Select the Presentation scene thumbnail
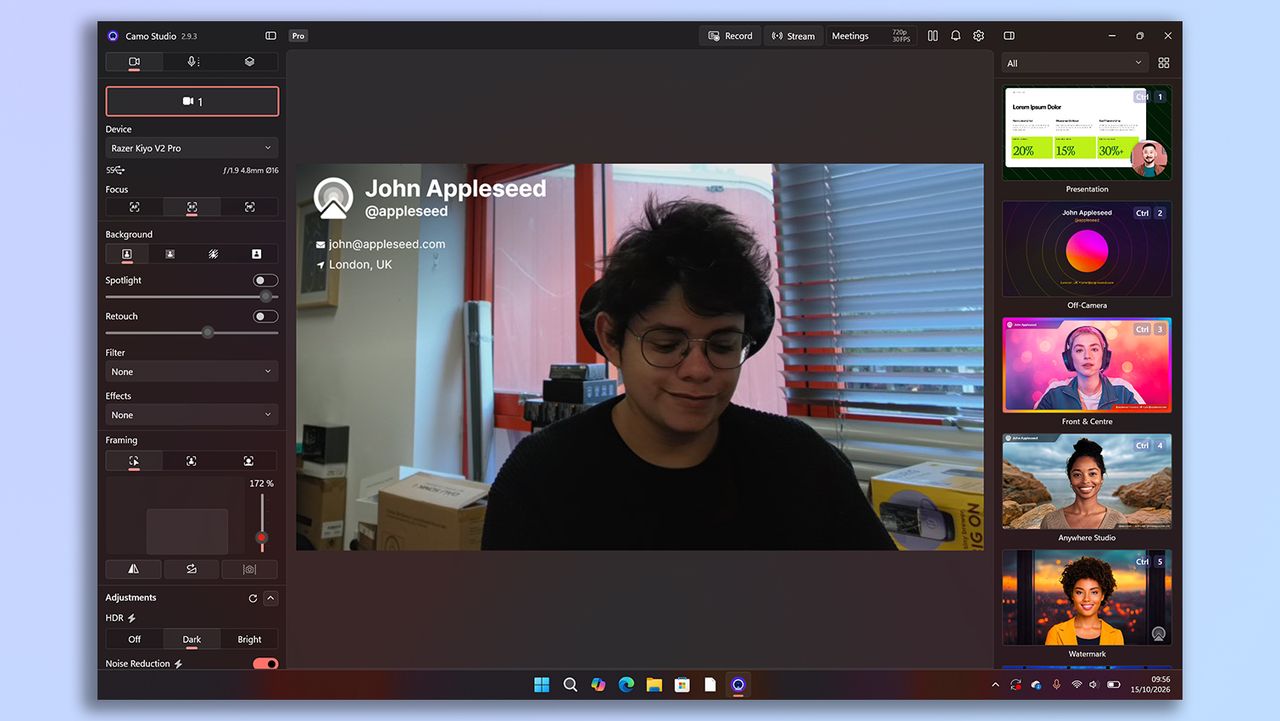 [x=1087, y=133]
